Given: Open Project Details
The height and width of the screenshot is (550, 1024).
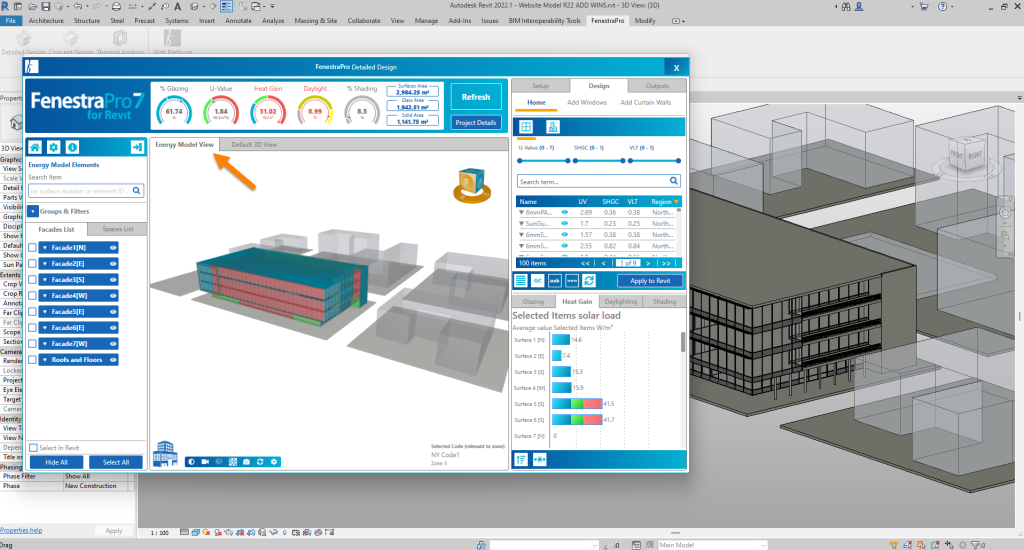Looking at the screenshot, I should [x=475, y=123].
